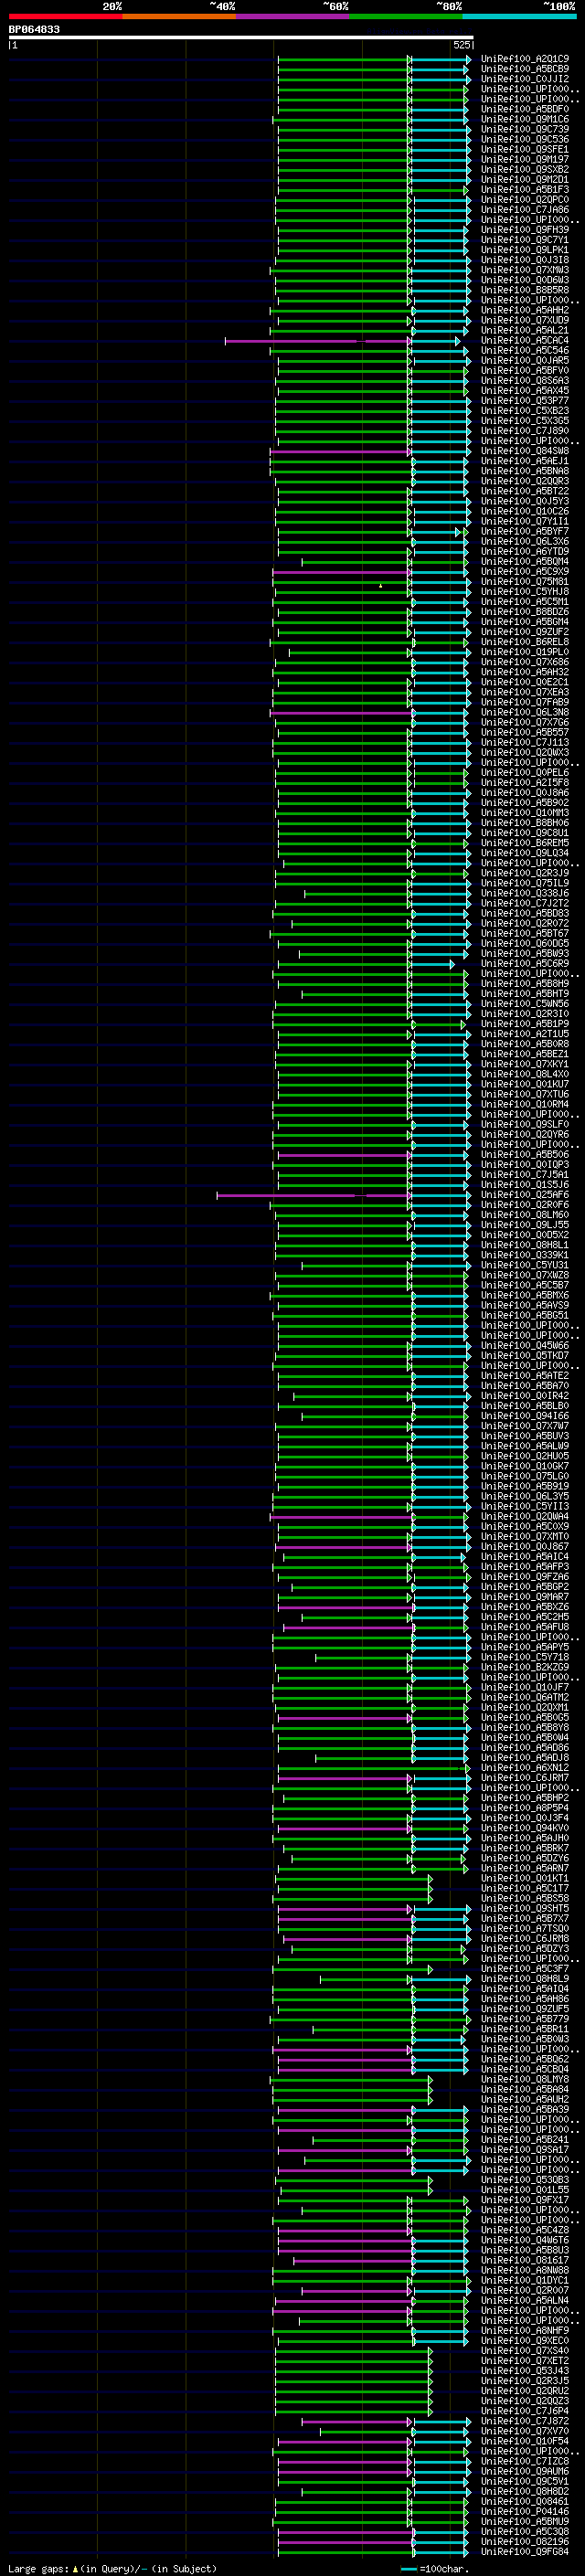The image size is (585, 2576).
Task: Click the =100char. scale legend
Action: pyautogui.click(x=434, y=2568)
